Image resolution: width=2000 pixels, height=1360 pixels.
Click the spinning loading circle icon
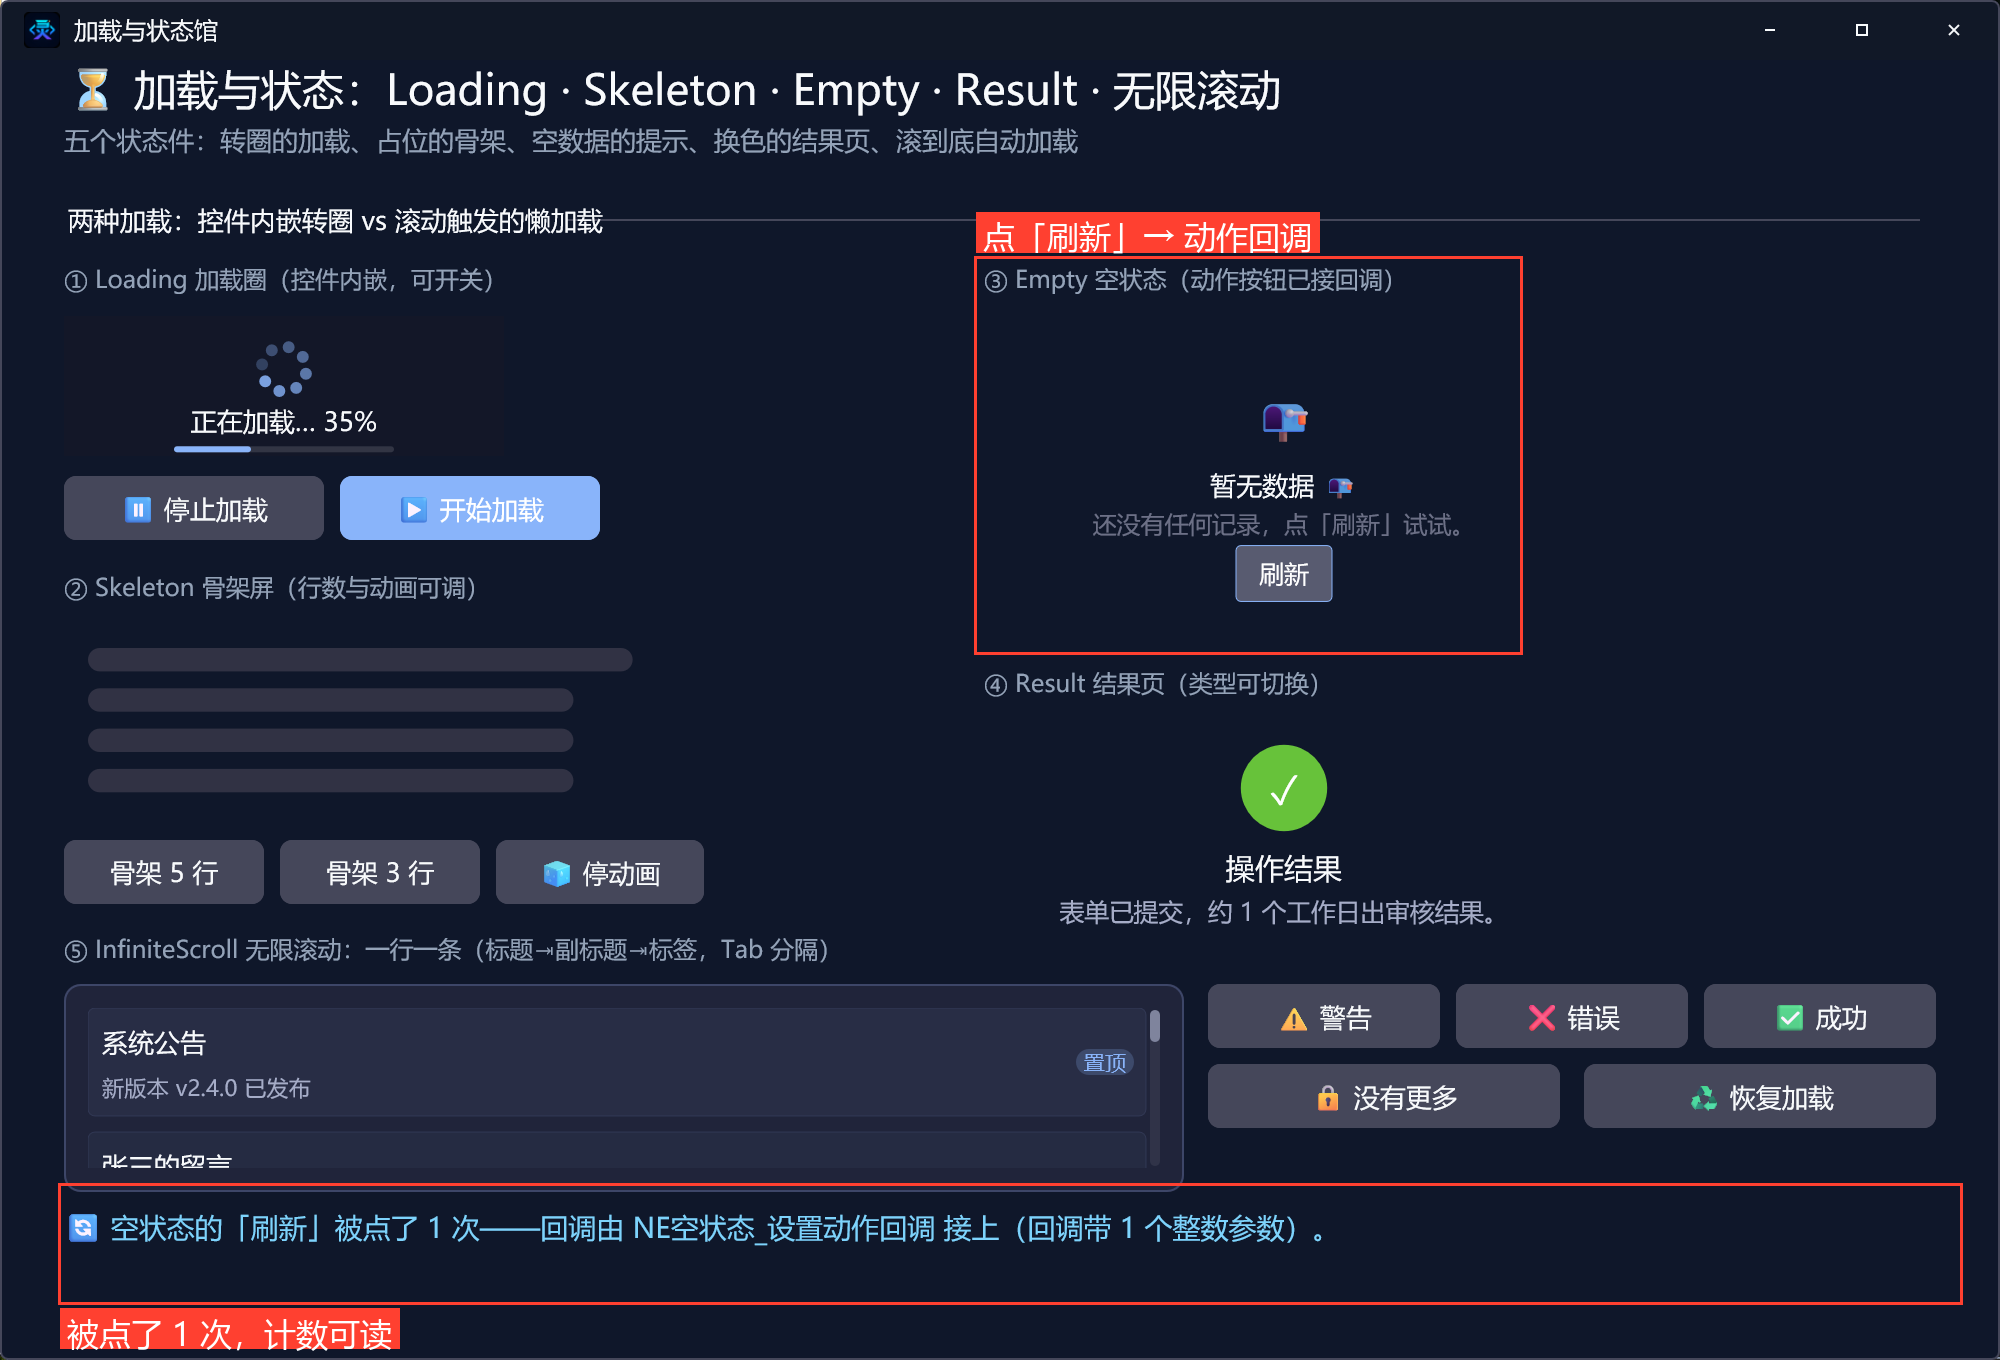pyautogui.click(x=284, y=368)
